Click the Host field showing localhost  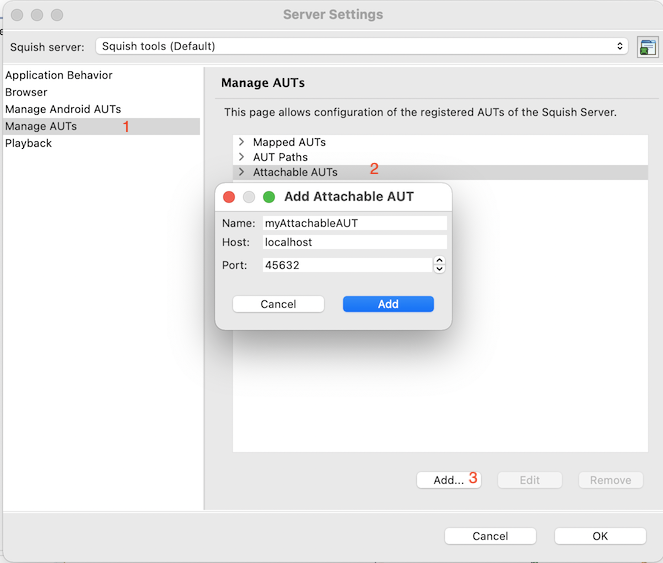coord(353,242)
